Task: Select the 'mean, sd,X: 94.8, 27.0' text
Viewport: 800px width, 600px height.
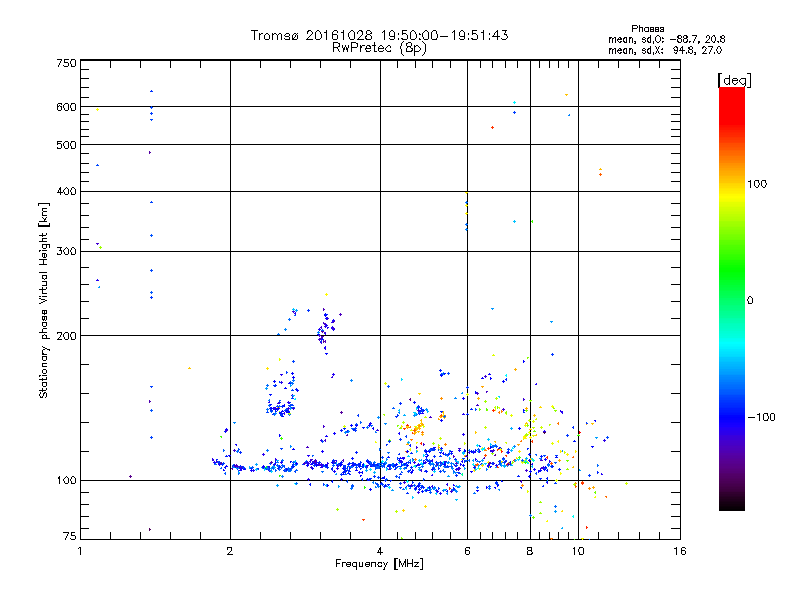Action: [x=665, y=50]
